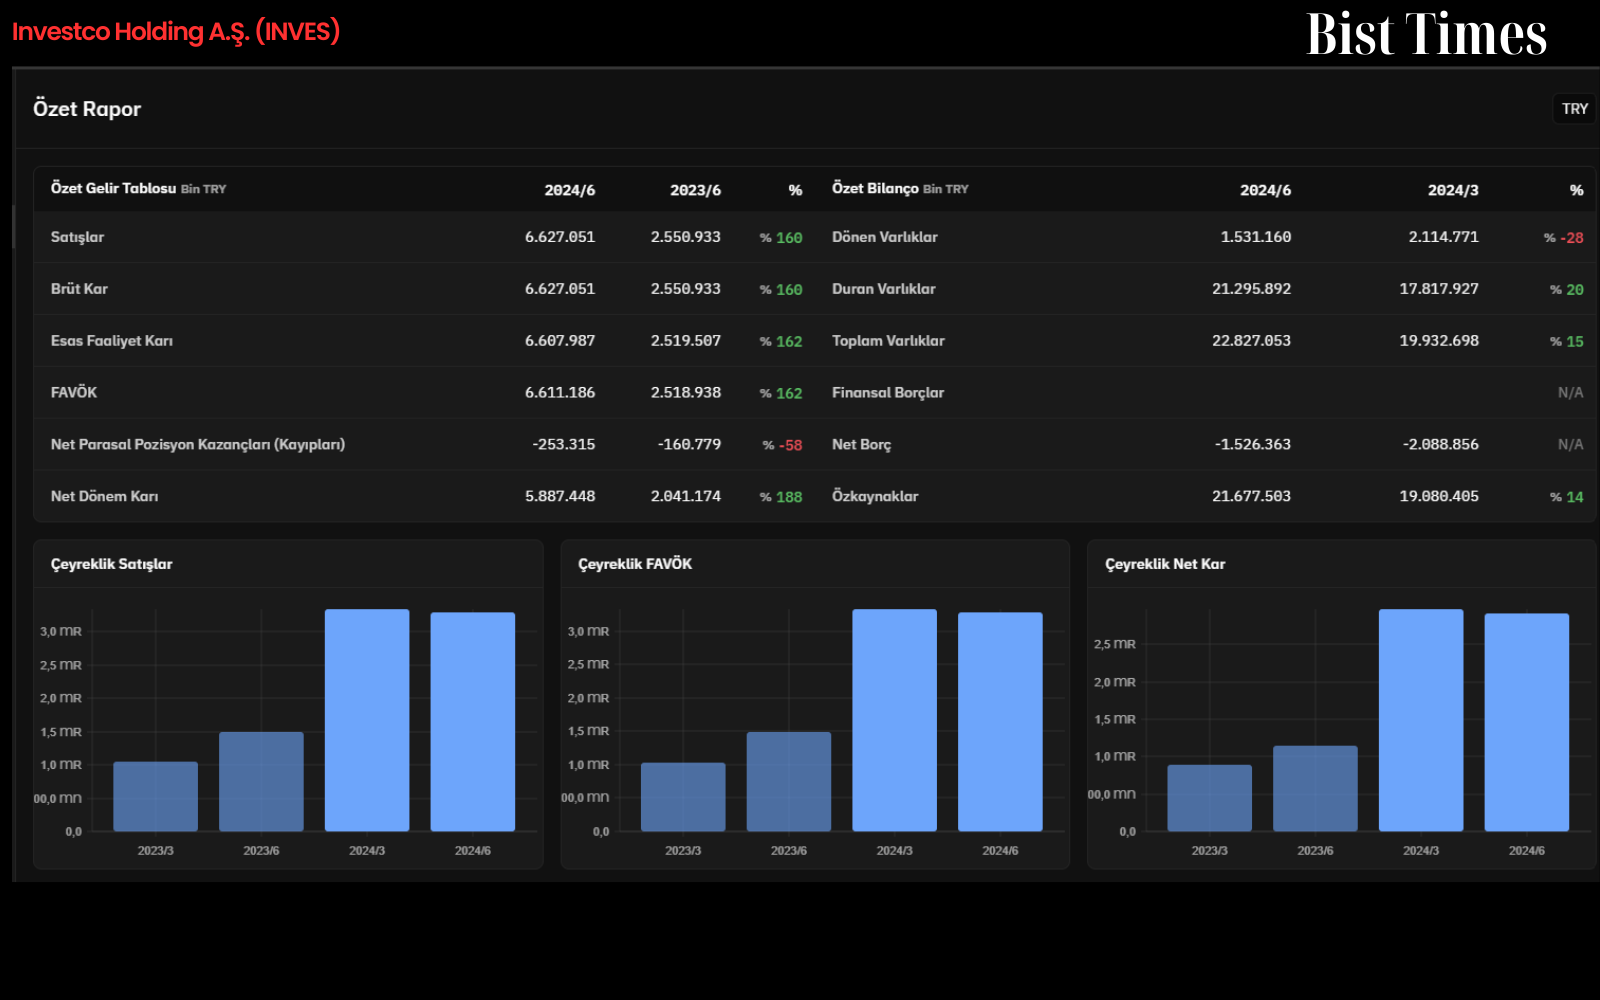Click the Esas Faaliyet Karı label

tap(112, 341)
